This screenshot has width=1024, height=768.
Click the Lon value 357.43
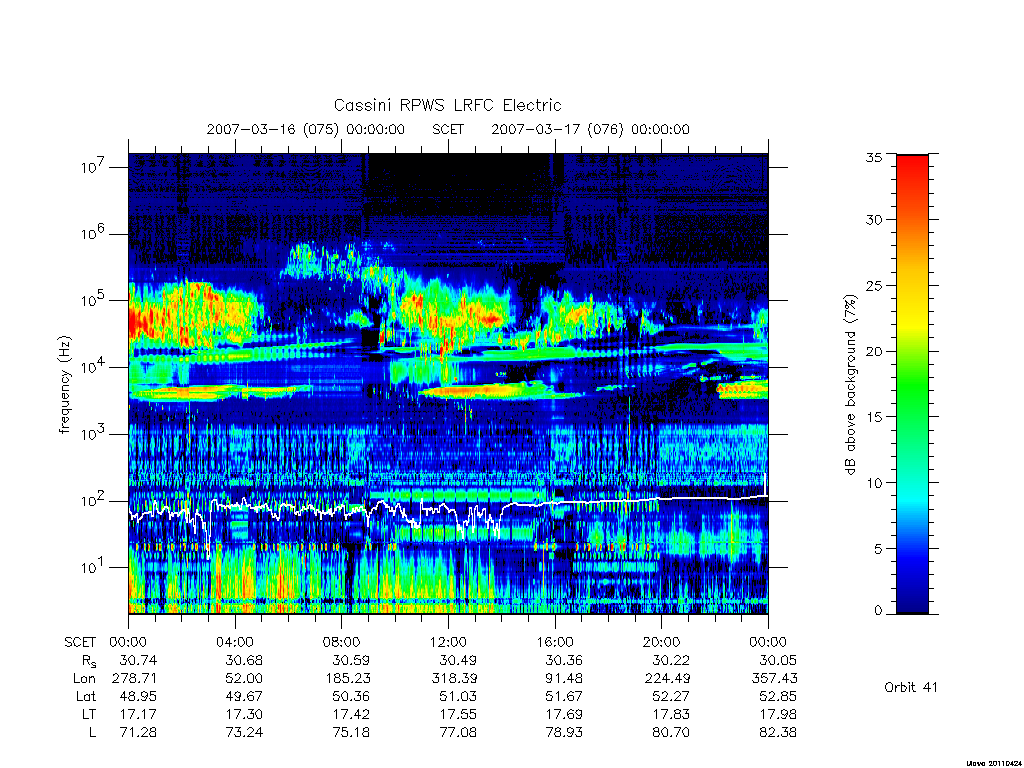(x=775, y=679)
